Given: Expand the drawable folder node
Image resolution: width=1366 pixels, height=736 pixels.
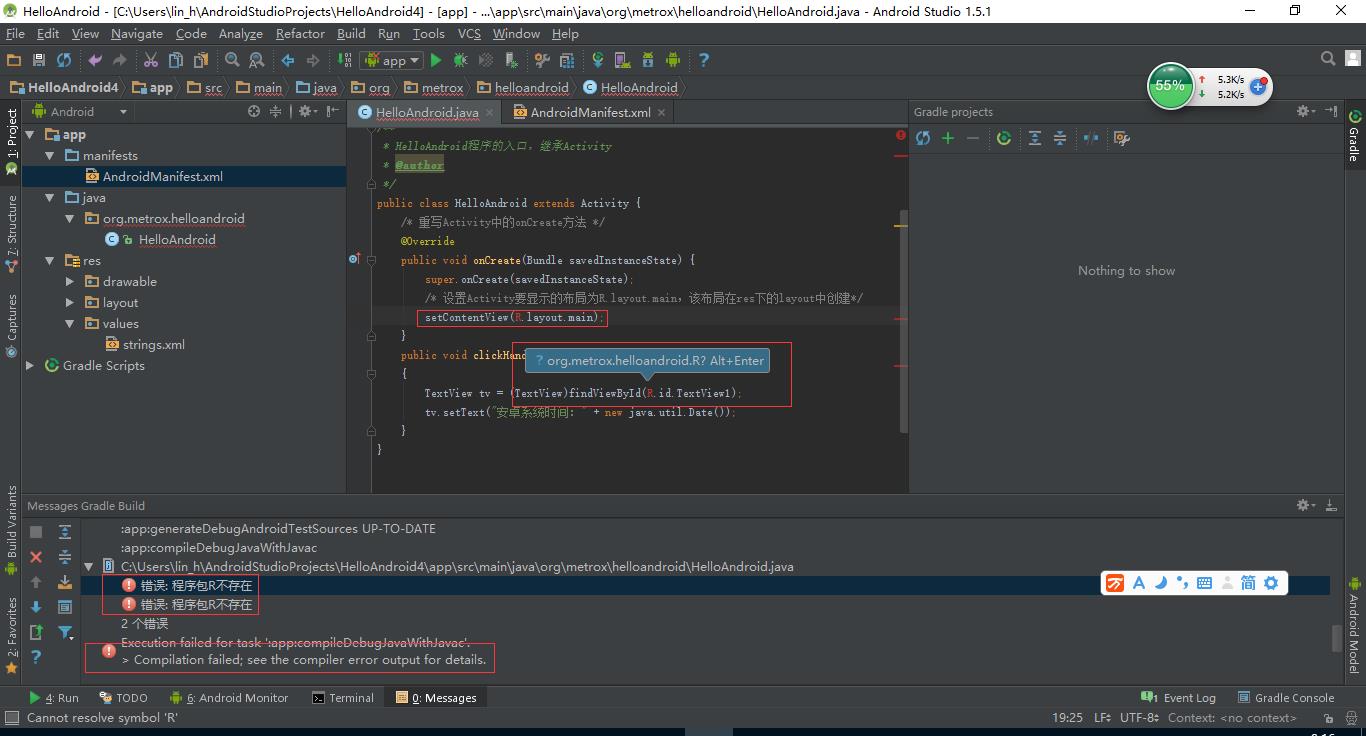Looking at the screenshot, I should (x=70, y=282).
